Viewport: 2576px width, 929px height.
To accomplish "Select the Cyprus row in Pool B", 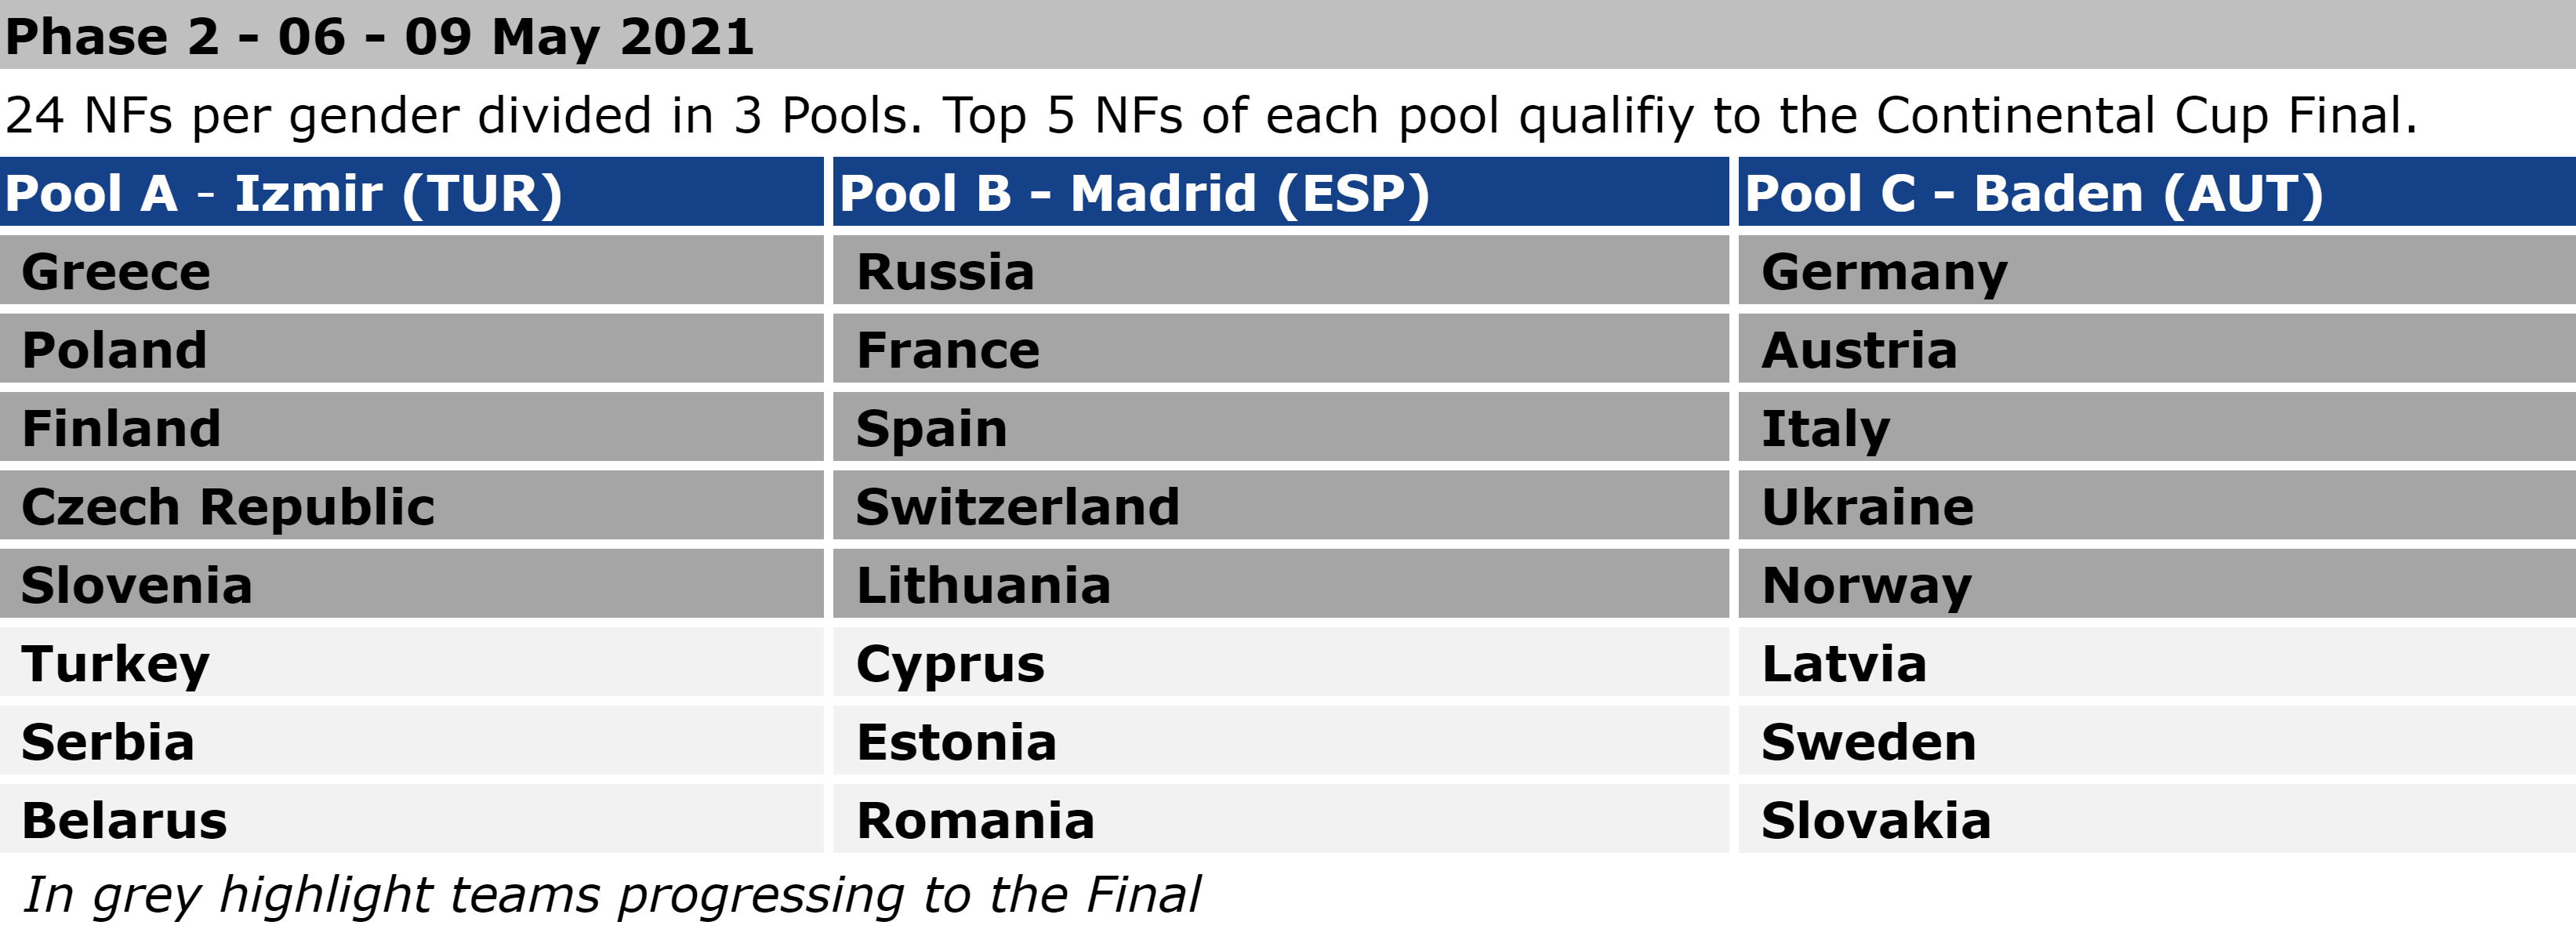I will tap(1280, 662).
